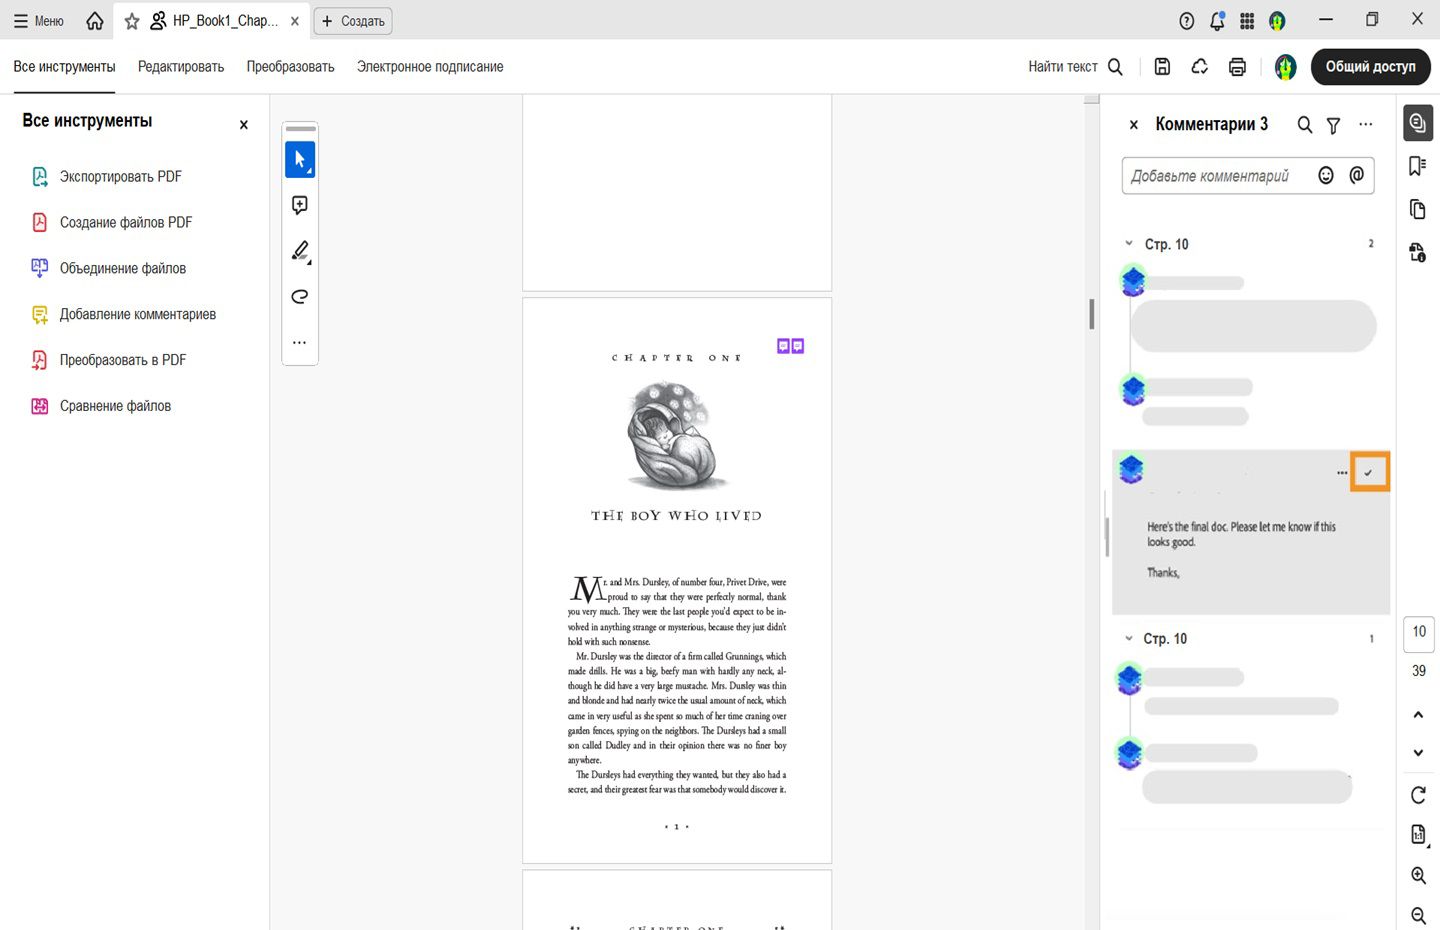Viewport: 1440px width, 930px height.
Task: Star the HP_Book1_Chap document
Action: 132,21
